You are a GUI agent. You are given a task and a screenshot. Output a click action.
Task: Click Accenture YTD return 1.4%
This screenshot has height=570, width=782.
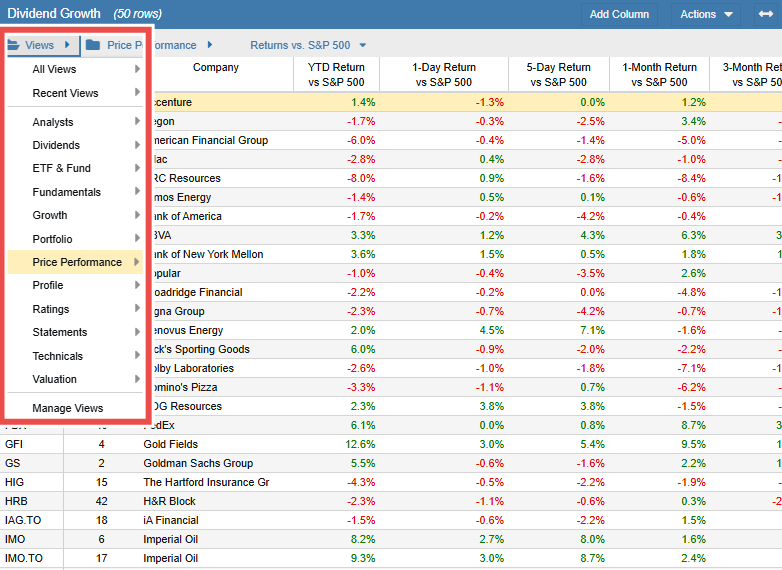click(x=363, y=102)
